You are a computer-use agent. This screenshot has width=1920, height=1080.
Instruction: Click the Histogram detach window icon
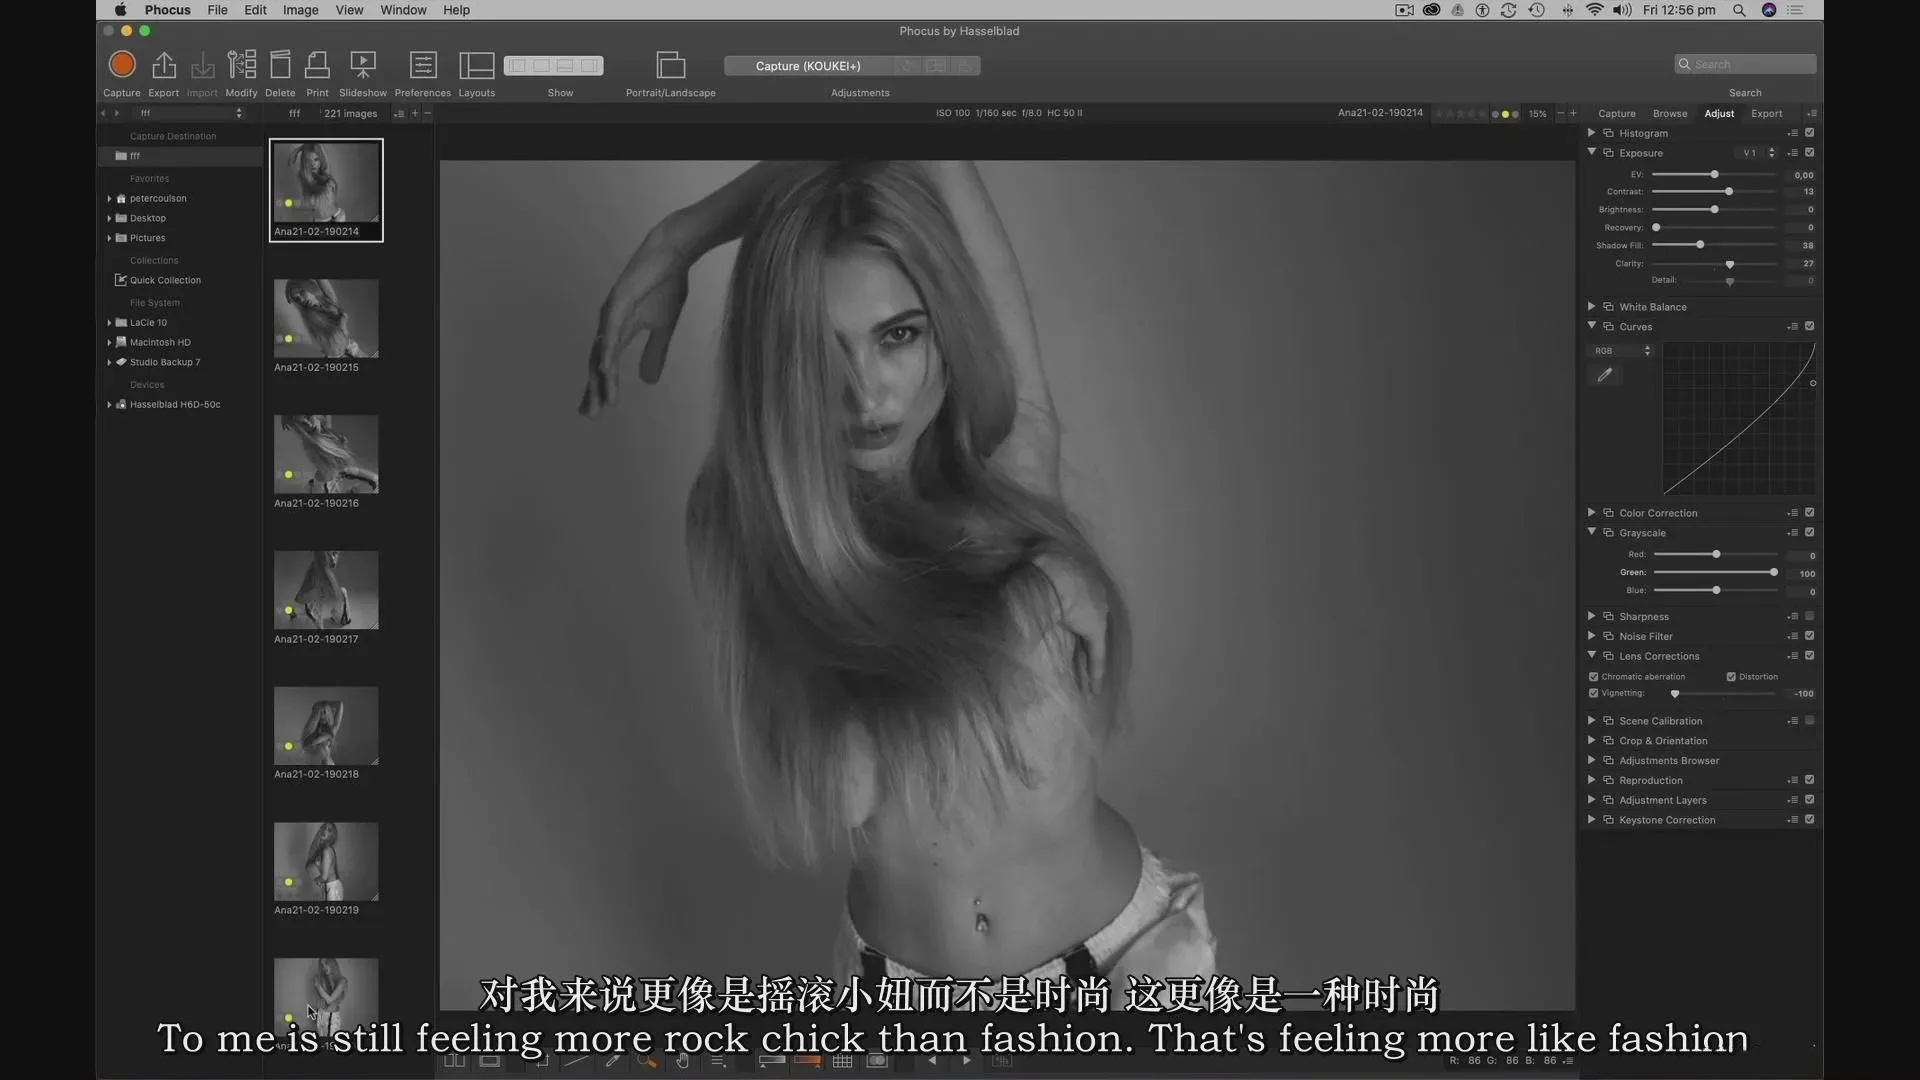click(x=1608, y=133)
